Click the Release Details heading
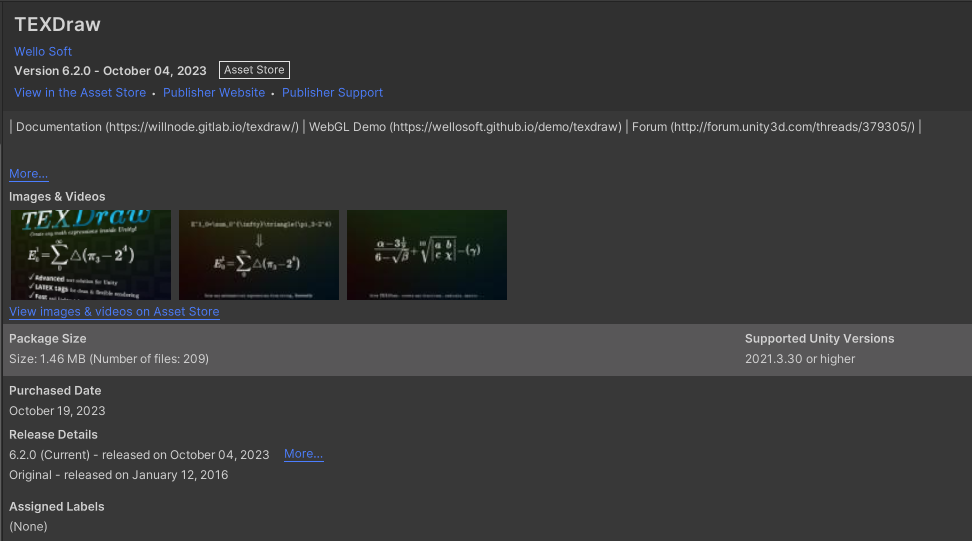This screenshot has width=972, height=541. tap(53, 434)
